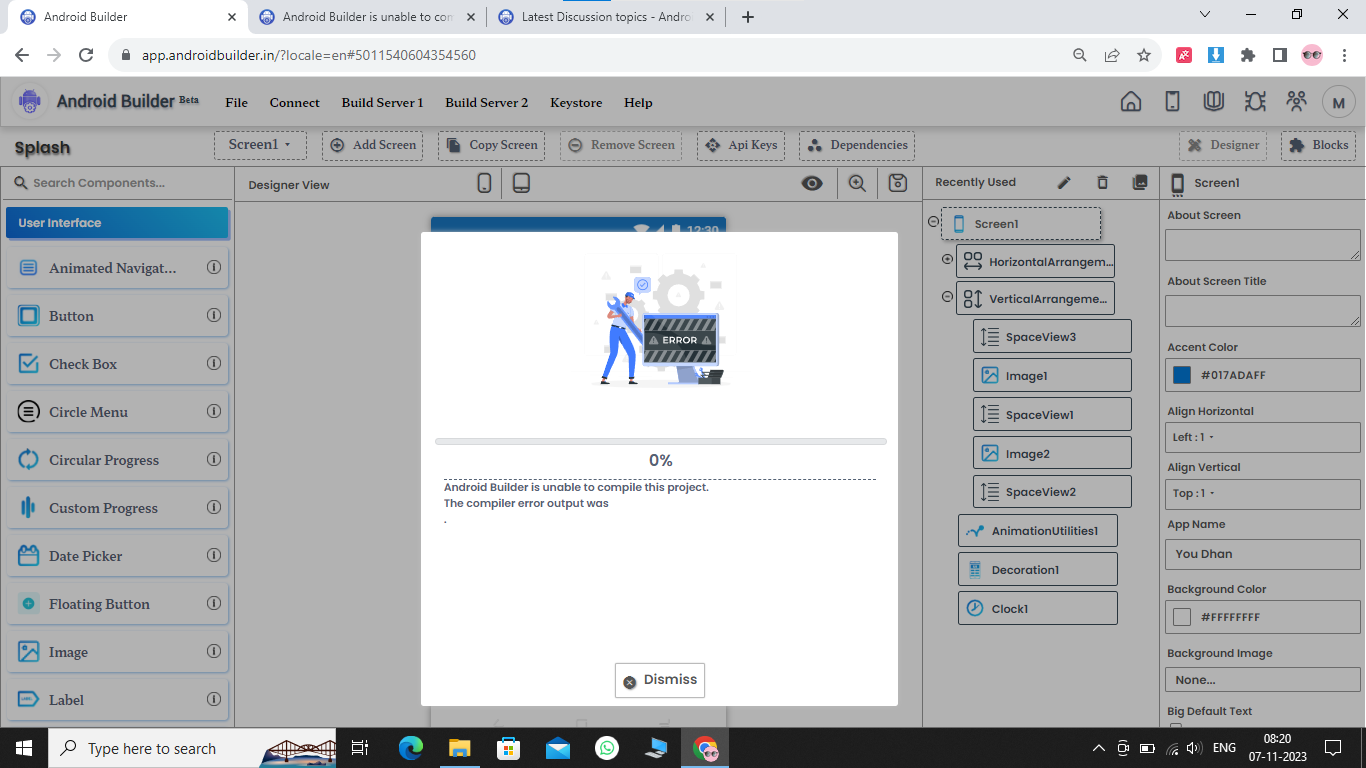1366x768 pixels.
Task: Open the Screen1 screen selector dropdown
Action: click(x=260, y=145)
